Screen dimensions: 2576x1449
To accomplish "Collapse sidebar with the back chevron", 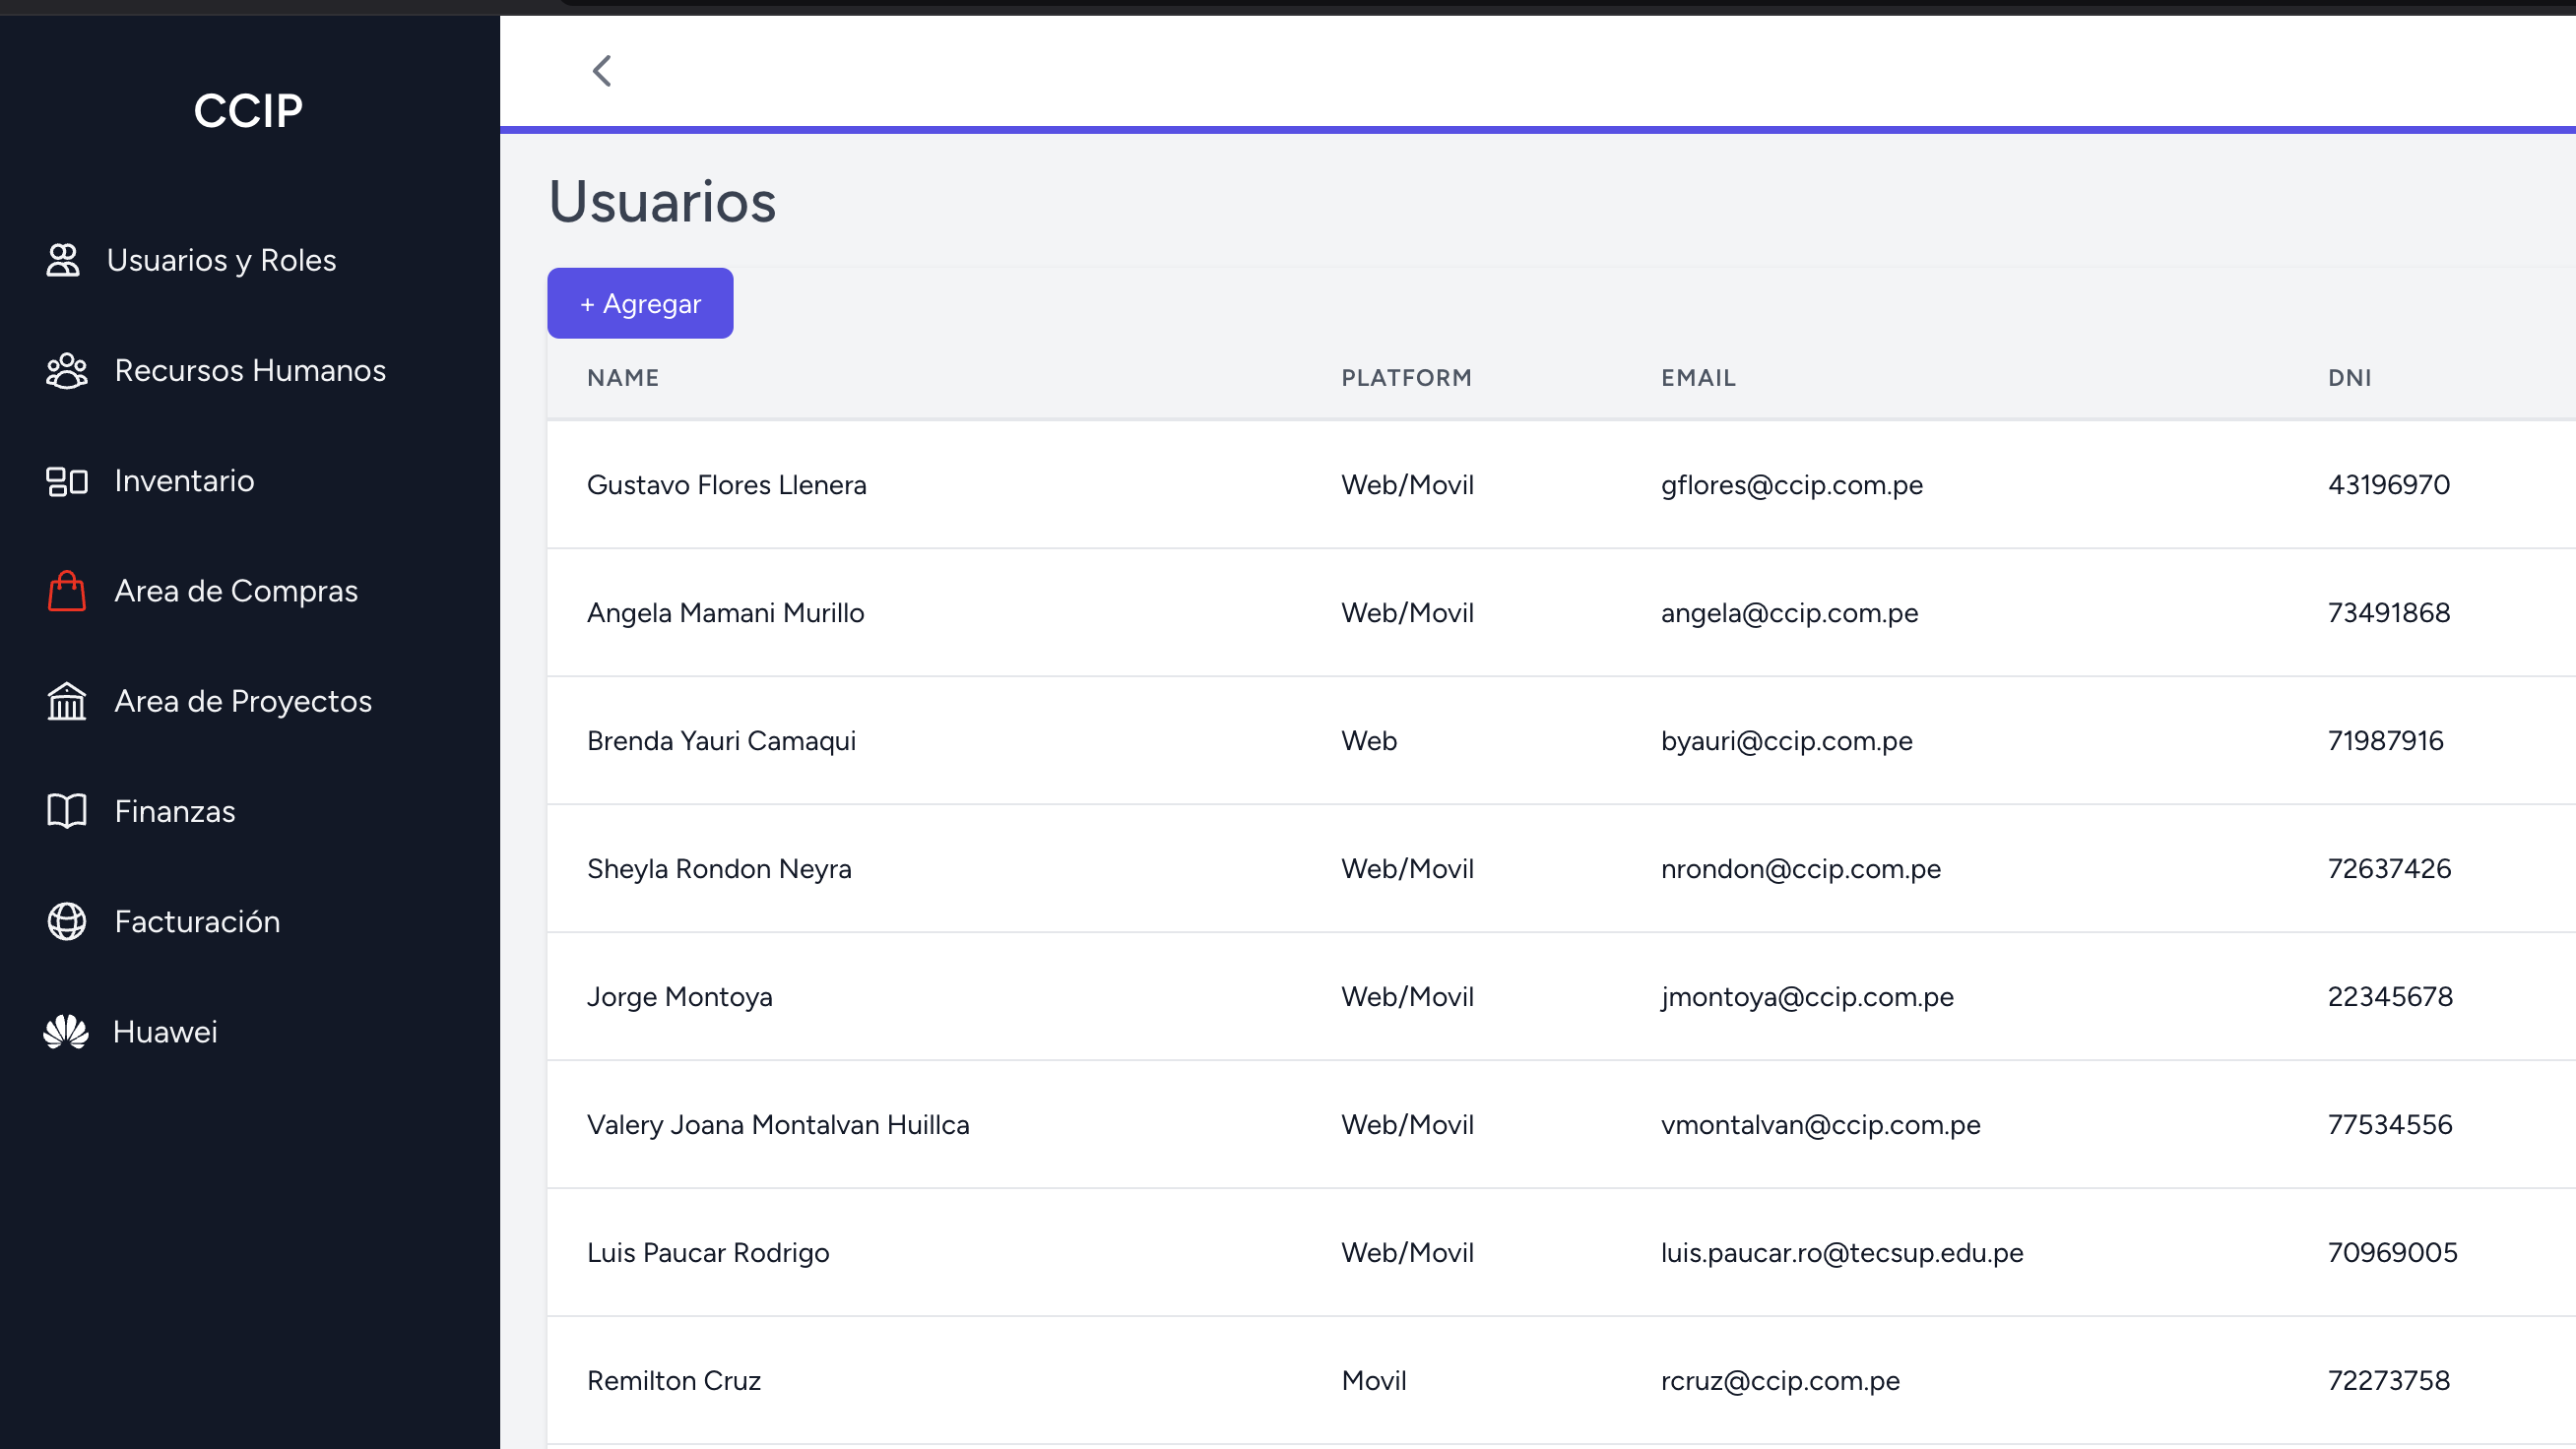I will tap(602, 71).
